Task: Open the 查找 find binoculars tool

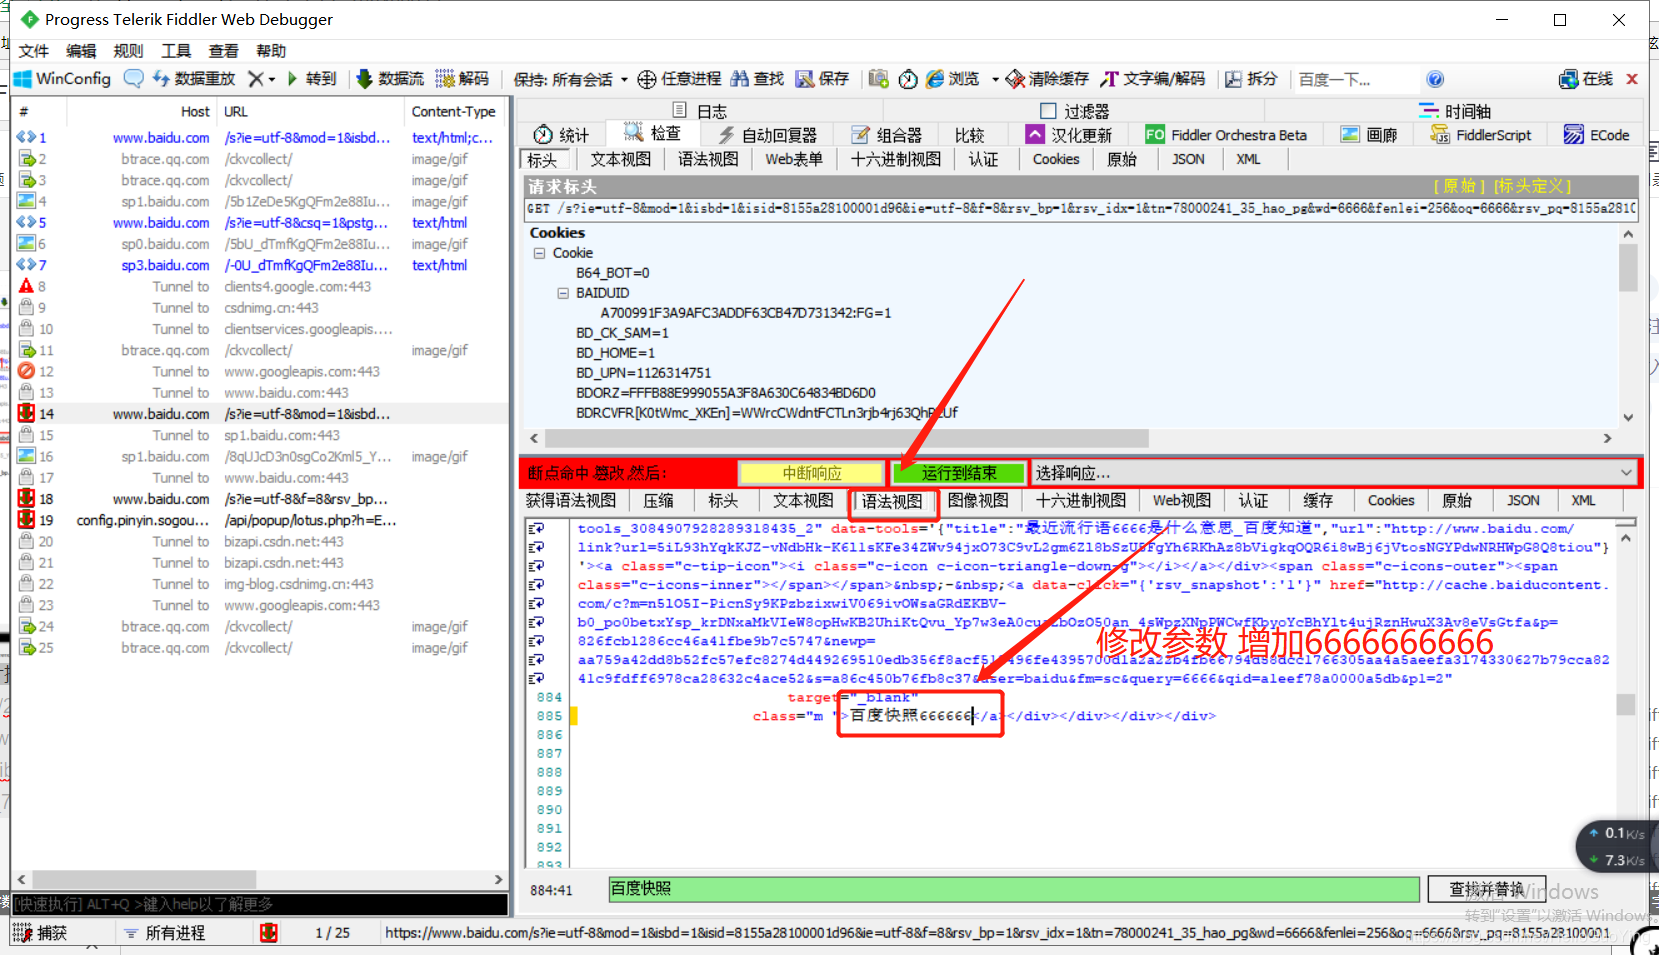Action: [x=757, y=79]
